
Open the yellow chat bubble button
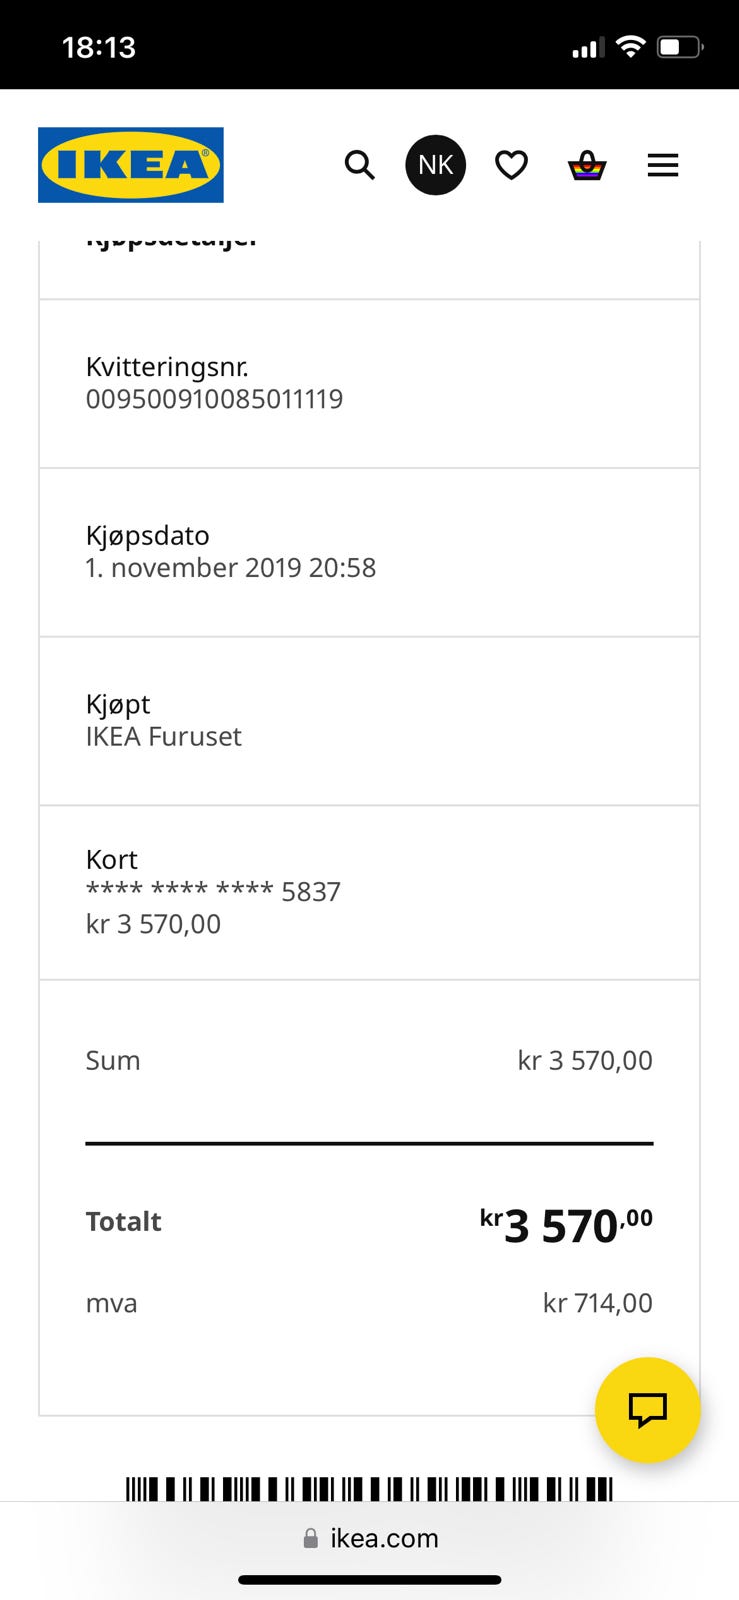(x=647, y=1409)
